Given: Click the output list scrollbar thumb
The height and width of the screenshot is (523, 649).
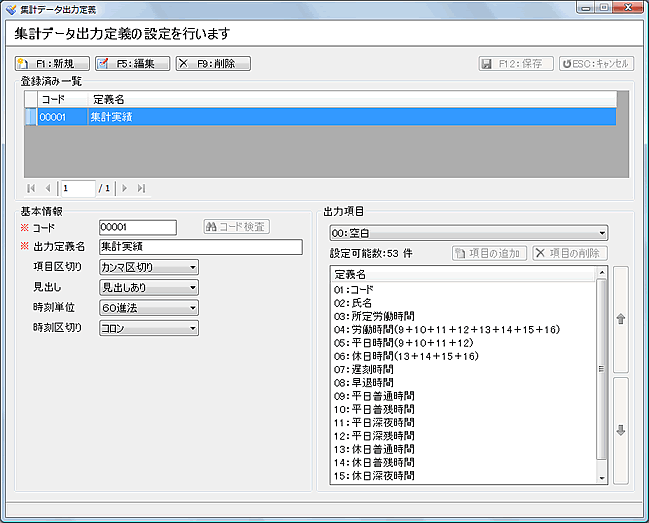Looking at the screenshot, I should pyautogui.click(x=601, y=369).
